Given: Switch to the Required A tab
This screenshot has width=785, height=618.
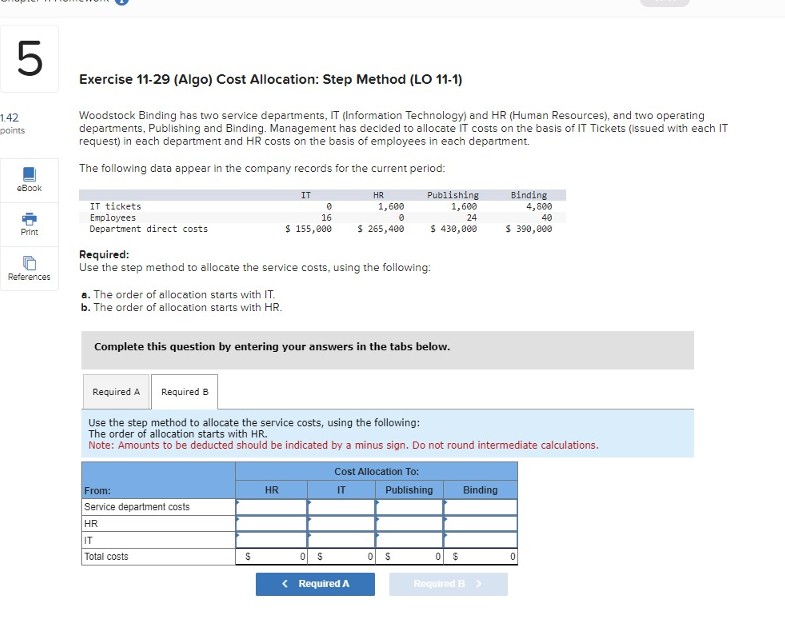Looking at the screenshot, I should (x=116, y=392).
